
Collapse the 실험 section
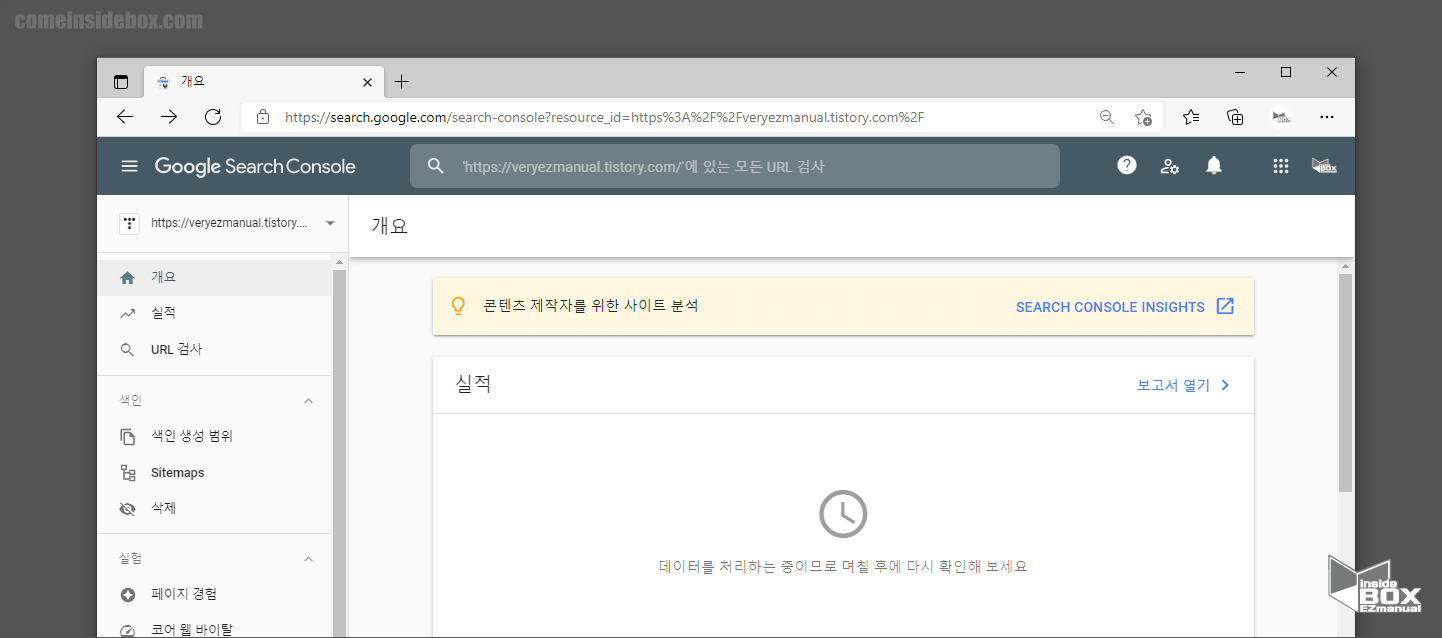308,558
